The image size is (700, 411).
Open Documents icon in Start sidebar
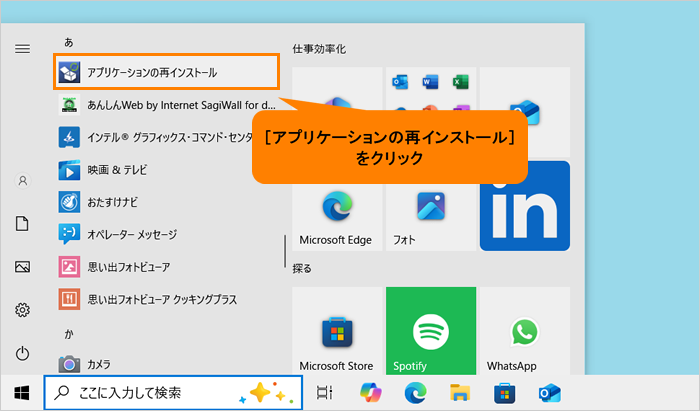pyautogui.click(x=22, y=224)
